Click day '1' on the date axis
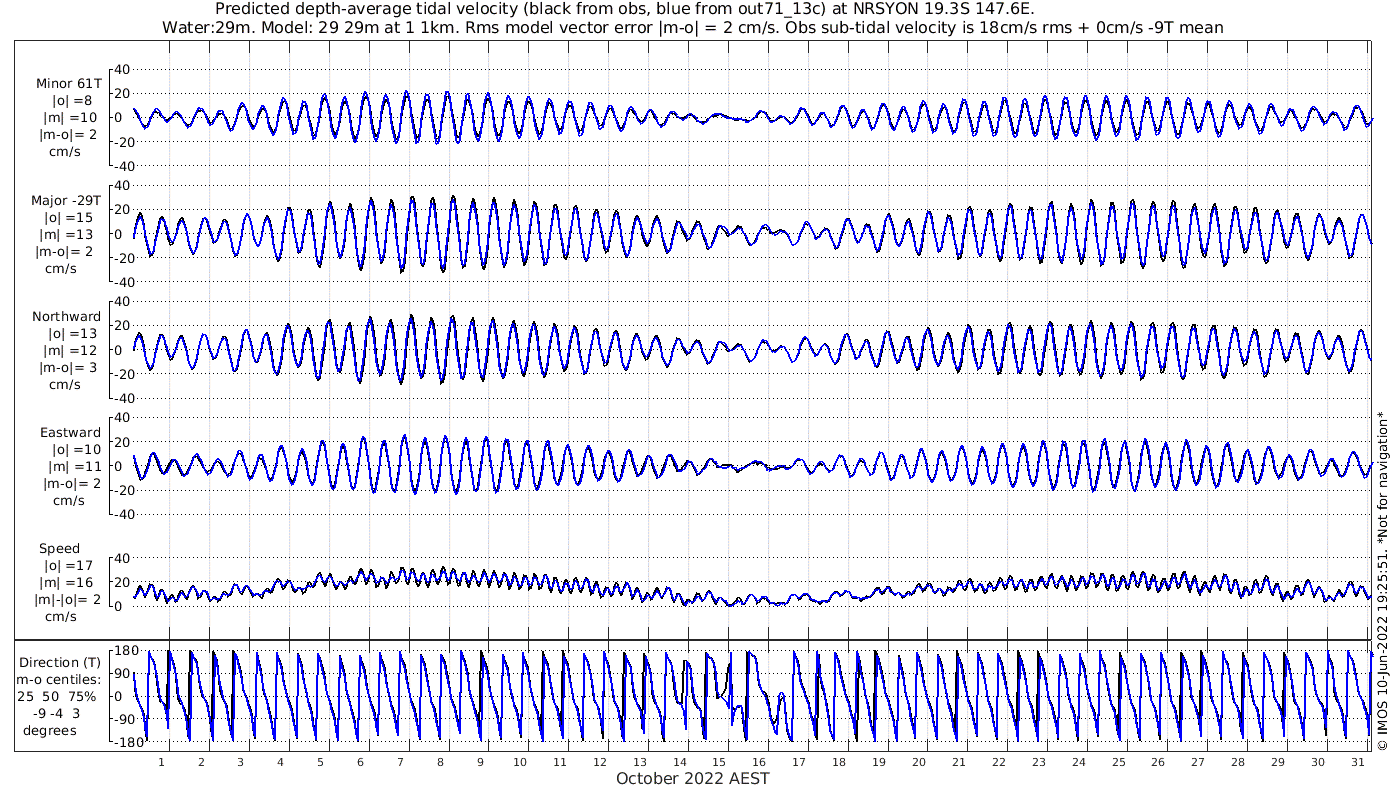This screenshot has height=800, width=1400. 162,762
